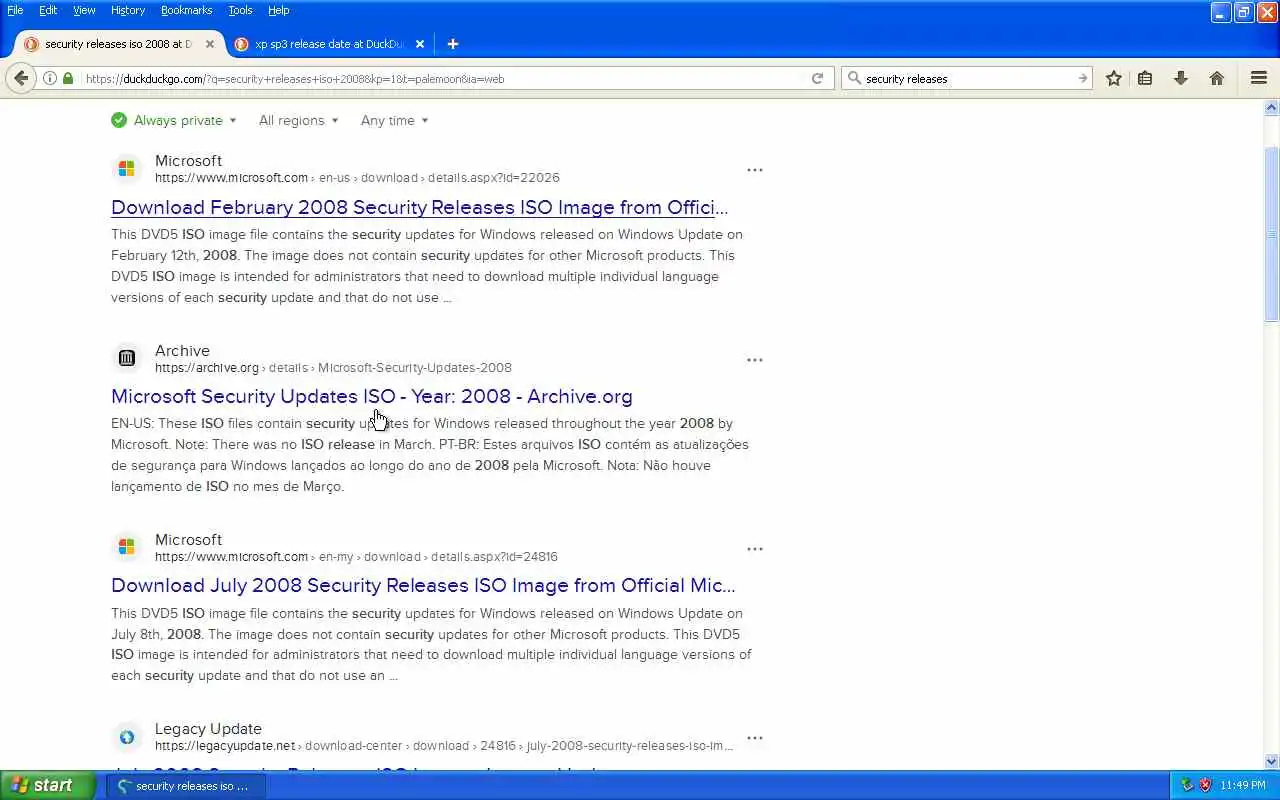Open 'Microsoft Security Updates ISO - Year: 2008' link
This screenshot has width=1280, height=800.
tap(372, 396)
